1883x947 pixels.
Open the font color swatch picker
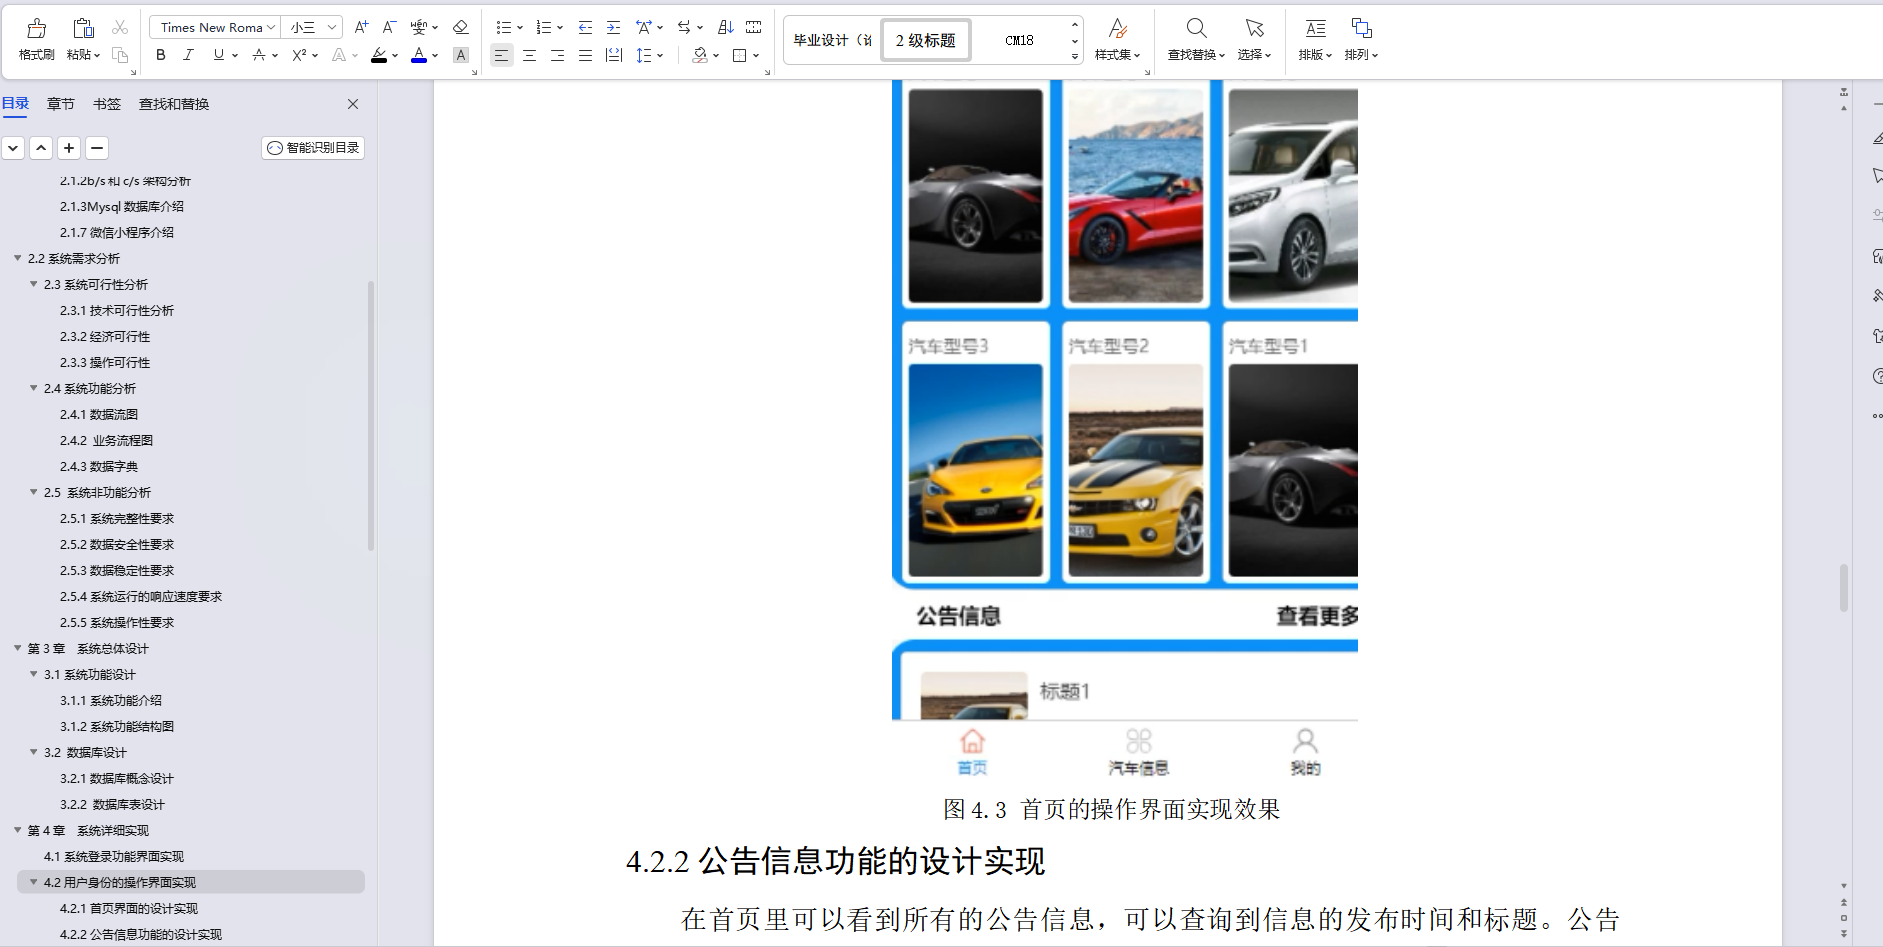[419, 55]
